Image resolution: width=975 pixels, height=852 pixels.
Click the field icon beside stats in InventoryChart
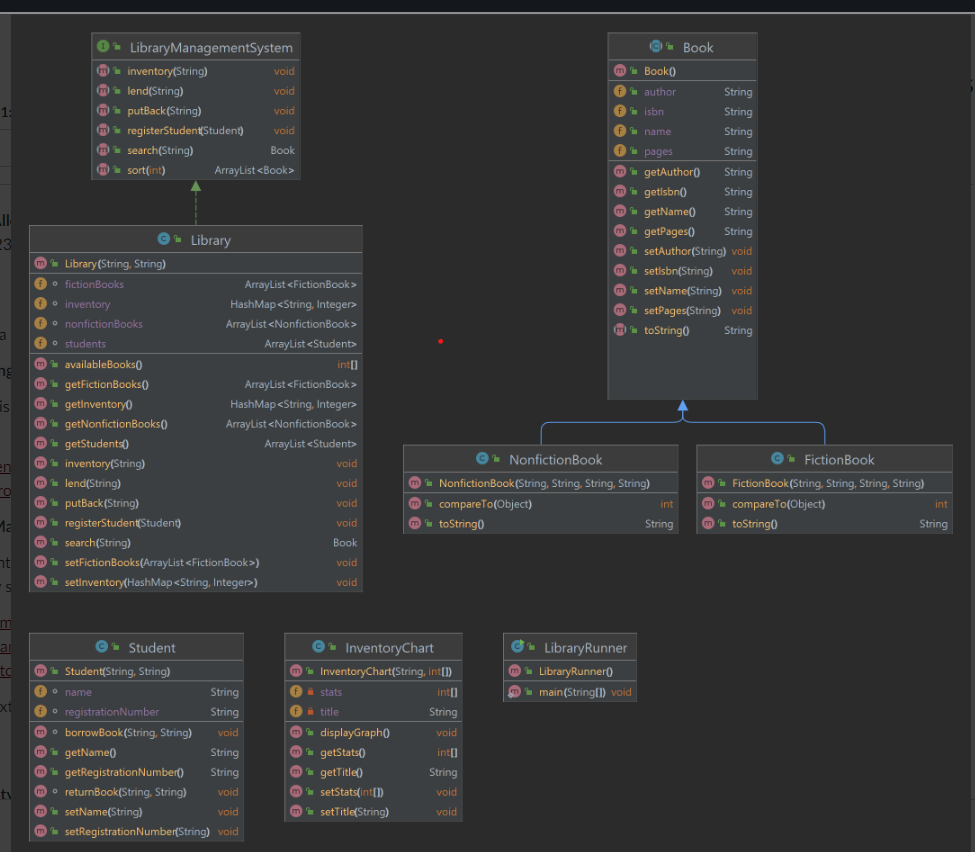(296, 692)
